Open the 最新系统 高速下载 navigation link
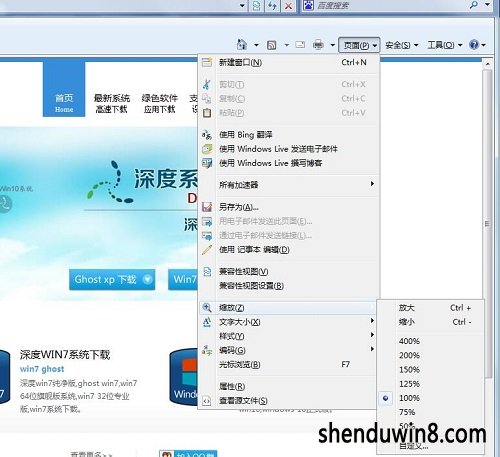The height and width of the screenshot is (457, 500). tap(112, 103)
